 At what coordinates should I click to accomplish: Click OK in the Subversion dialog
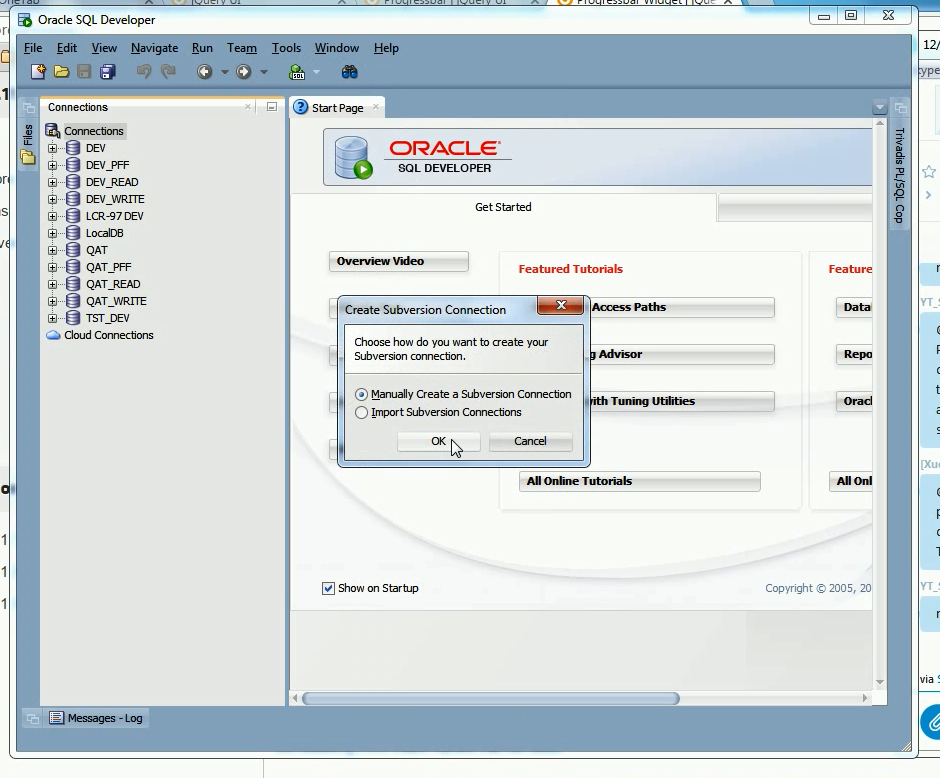click(438, 441)
